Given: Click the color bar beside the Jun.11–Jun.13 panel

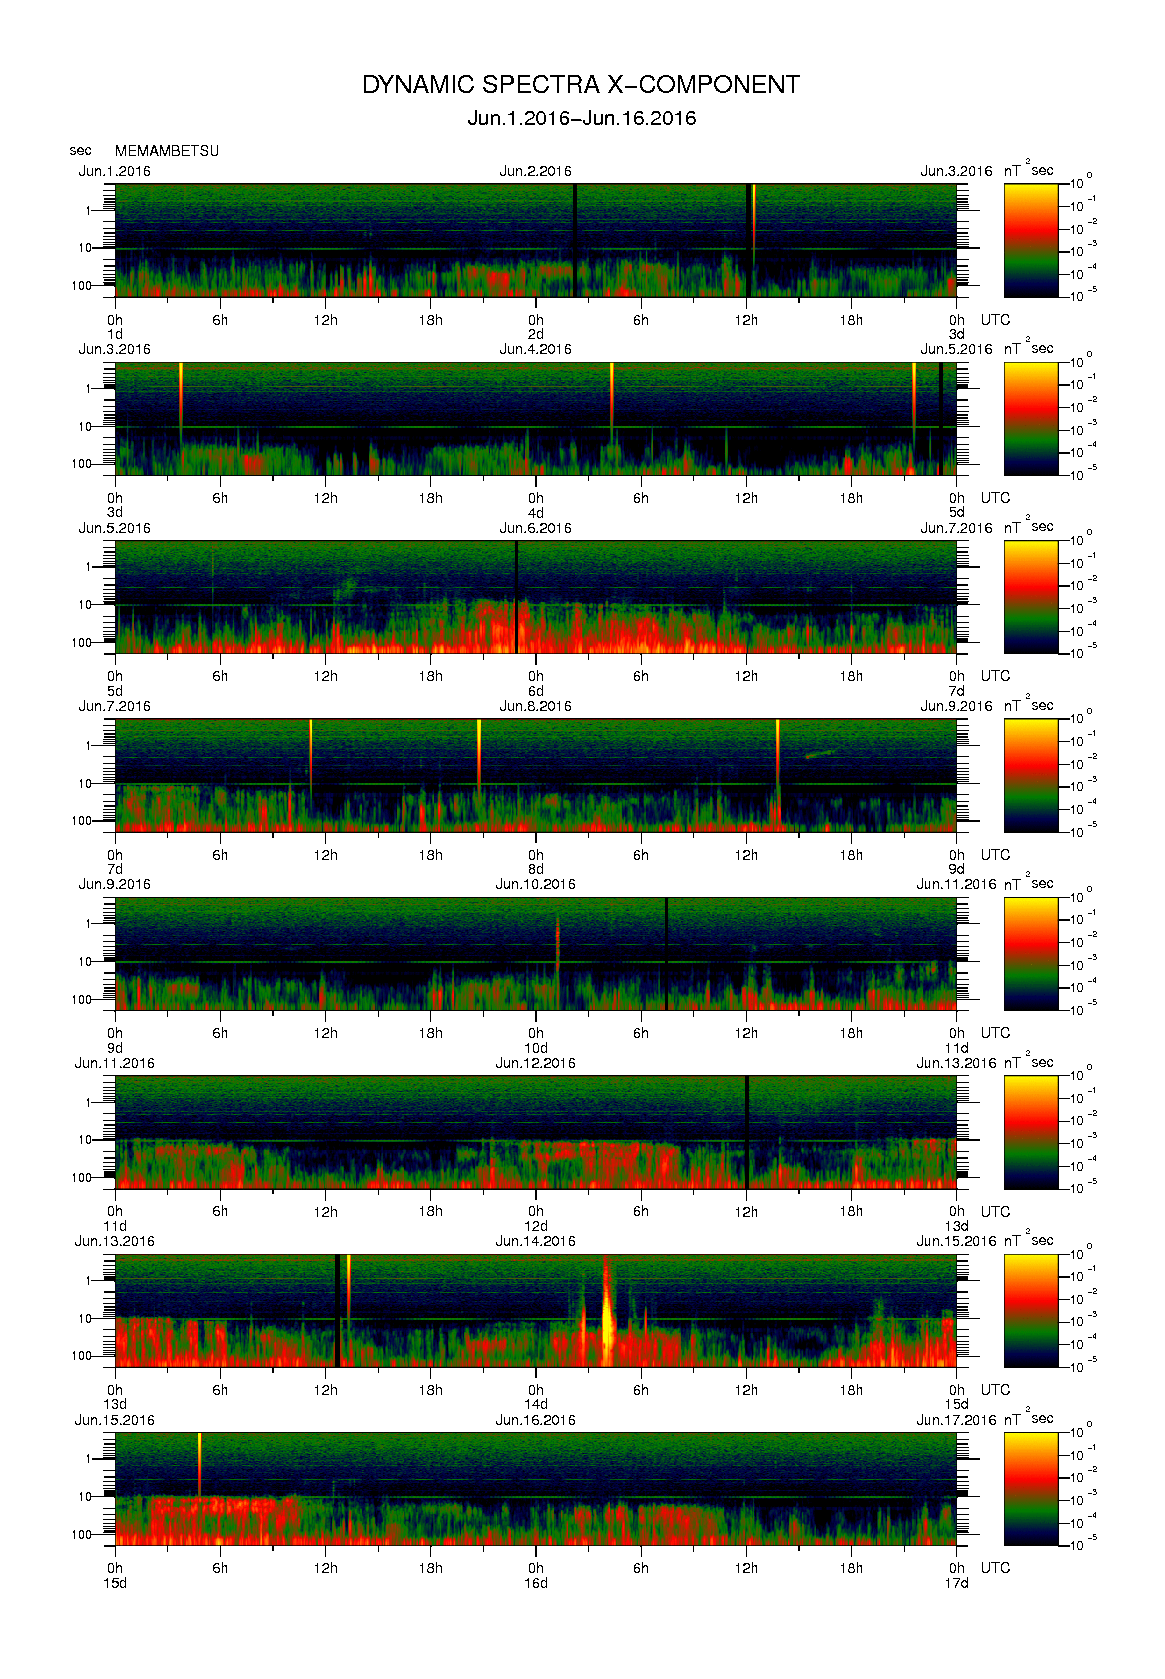Looking at the screenshot, I should pyautogui.click(x=1031, y=1132).
